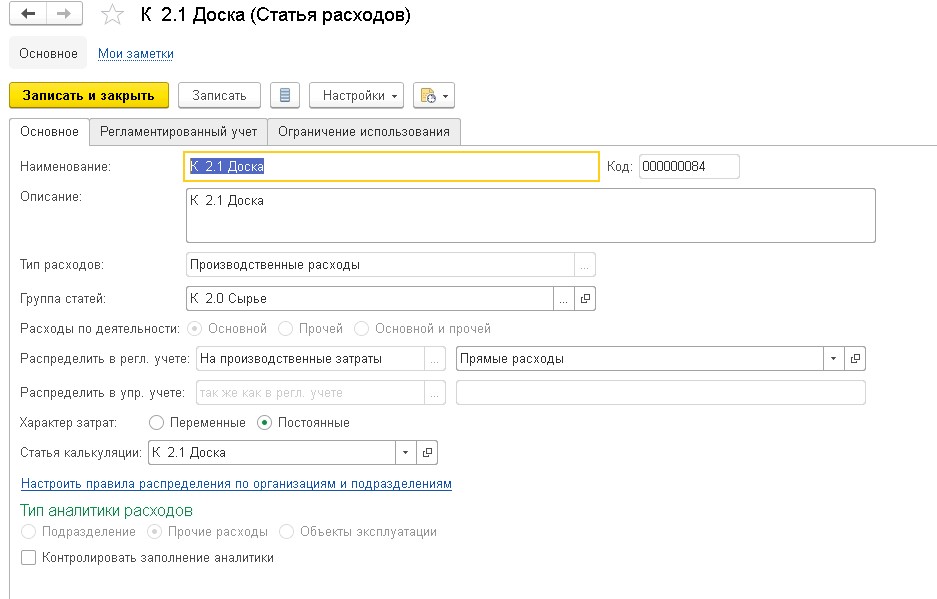Image resolution: width=937 pixels, height=599 pixels.
Task: Switch to Регламентированный учет tab
Action: click(178, 131)
